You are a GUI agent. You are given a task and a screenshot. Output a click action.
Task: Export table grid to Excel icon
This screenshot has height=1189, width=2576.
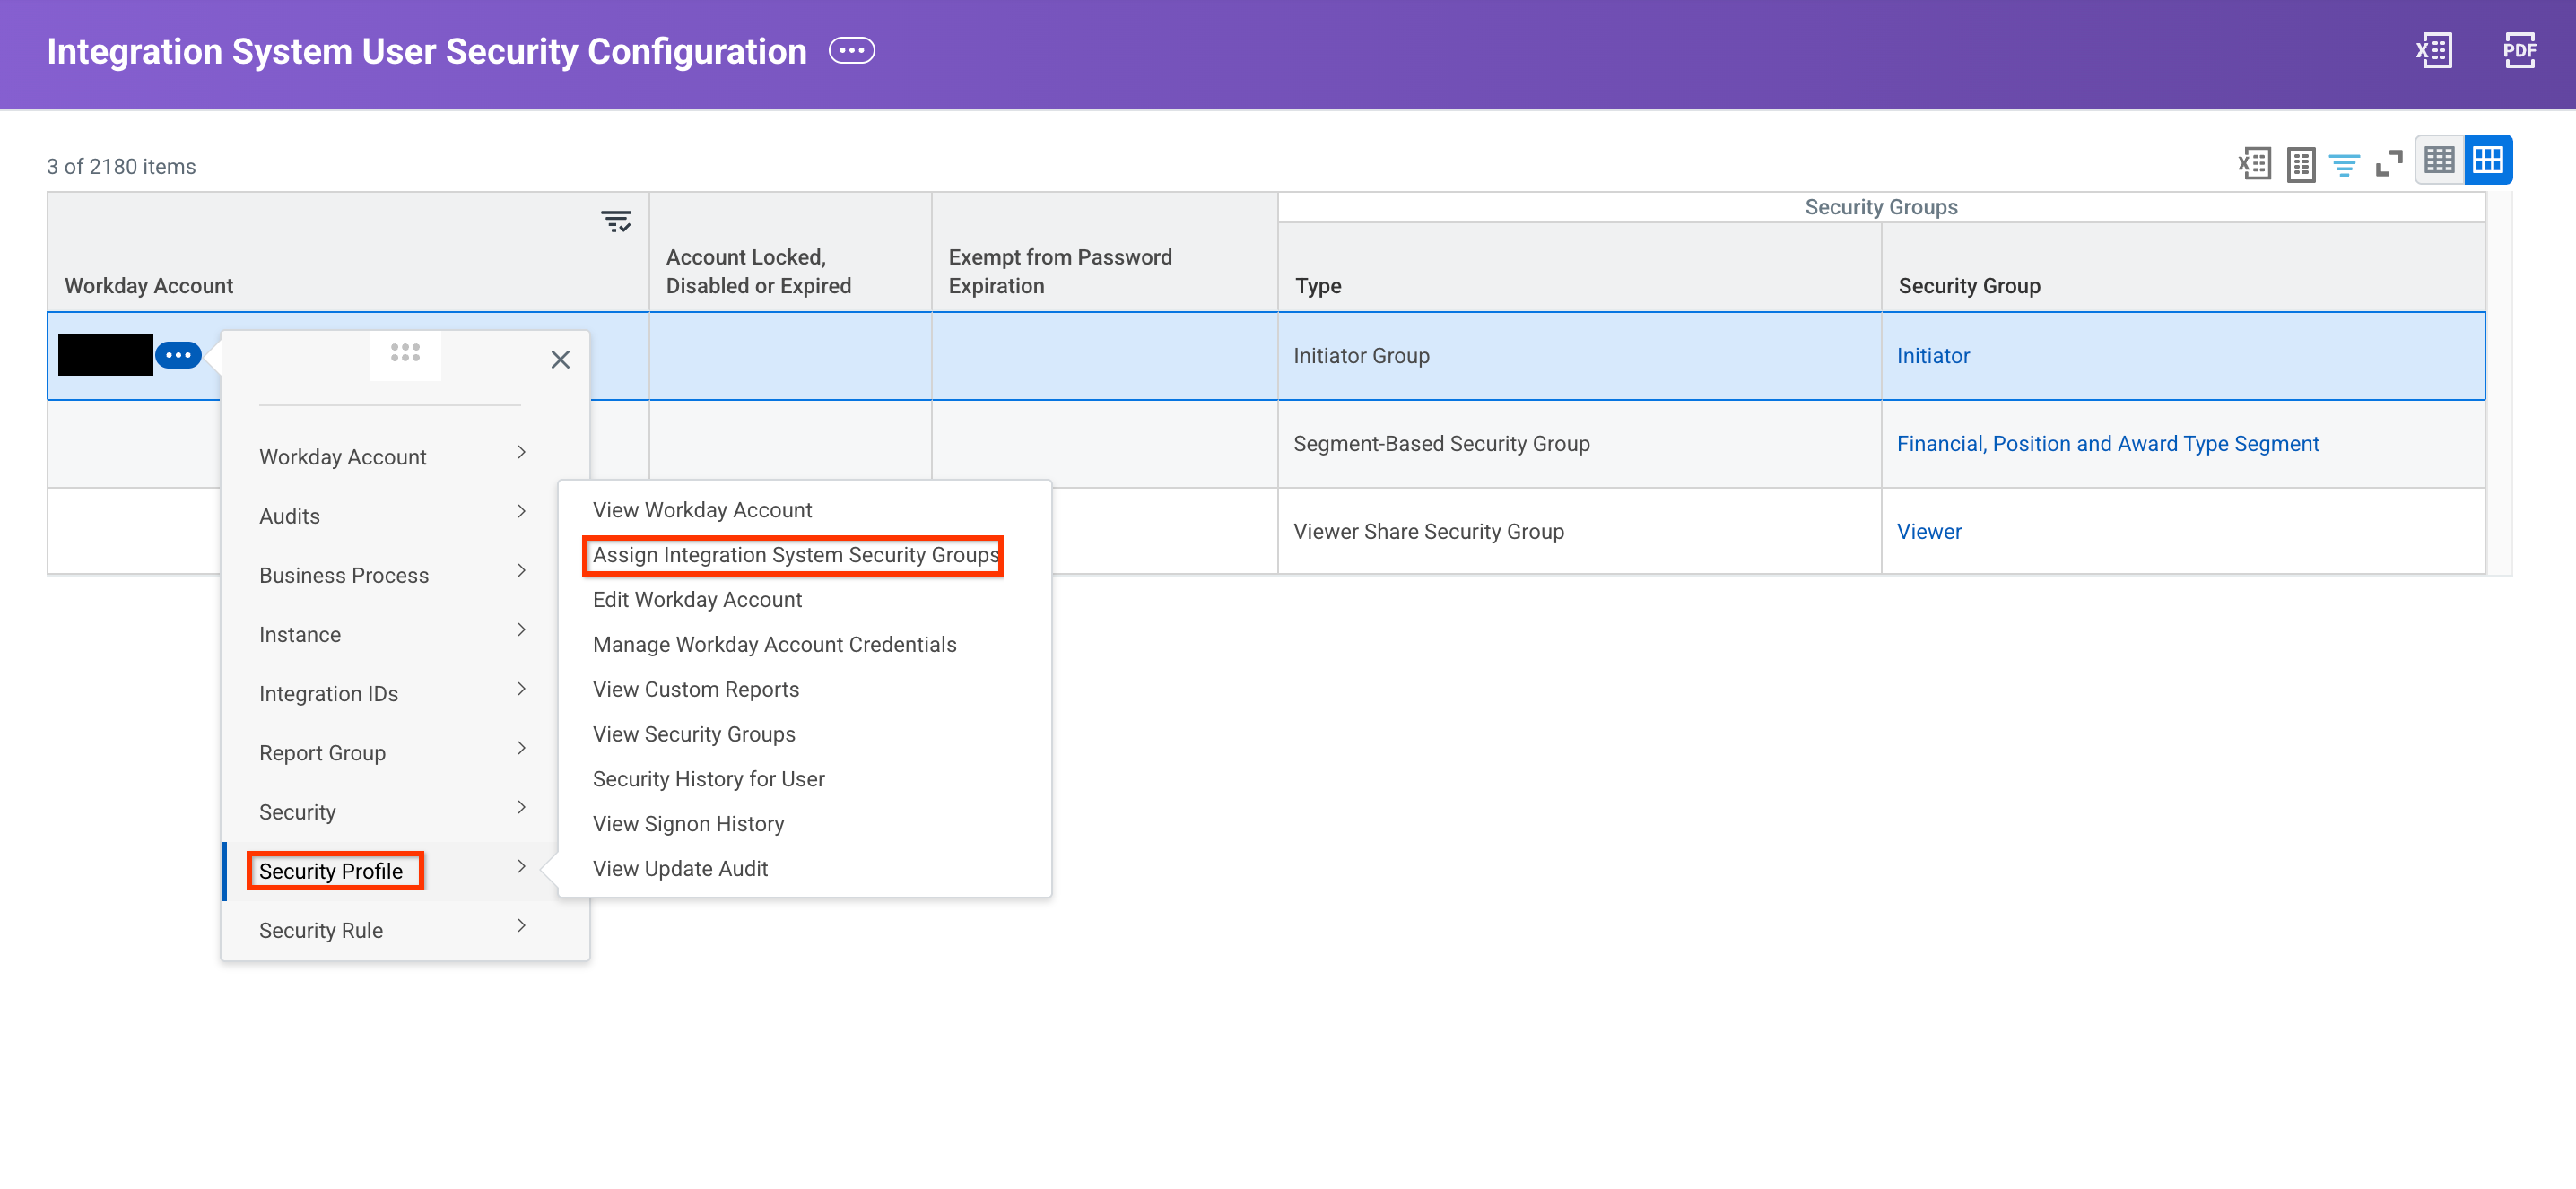click(x=2254, y=163)
